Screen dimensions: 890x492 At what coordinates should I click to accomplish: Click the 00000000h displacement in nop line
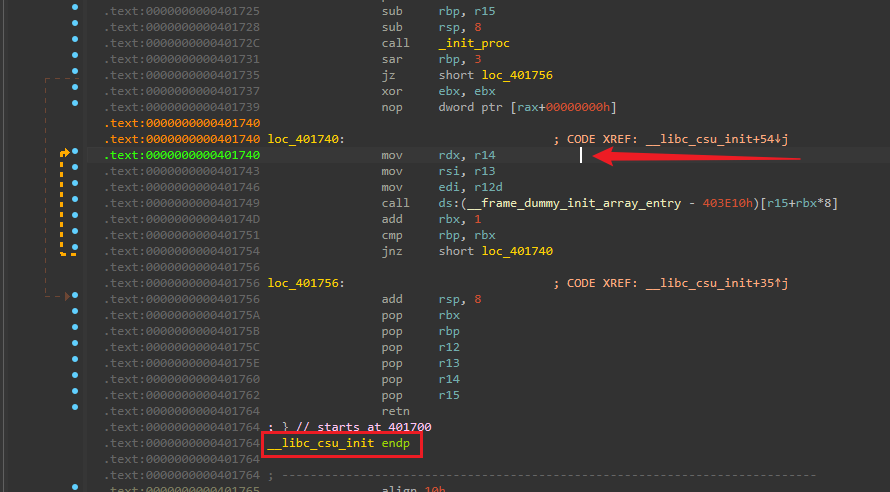pyautogui.click(x=577, y=107)
